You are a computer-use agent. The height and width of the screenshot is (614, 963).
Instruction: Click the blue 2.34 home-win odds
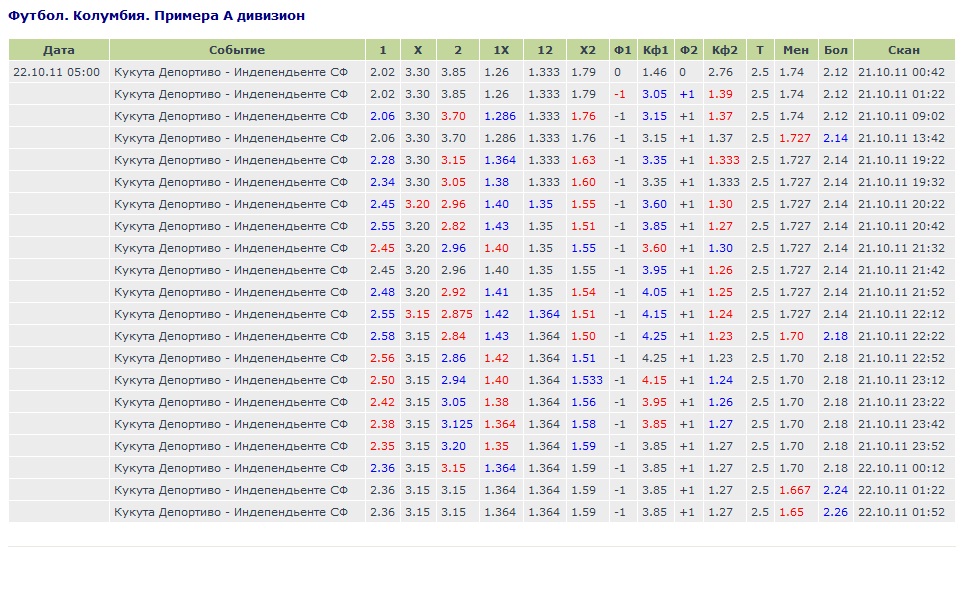click(x=382, y=182)
